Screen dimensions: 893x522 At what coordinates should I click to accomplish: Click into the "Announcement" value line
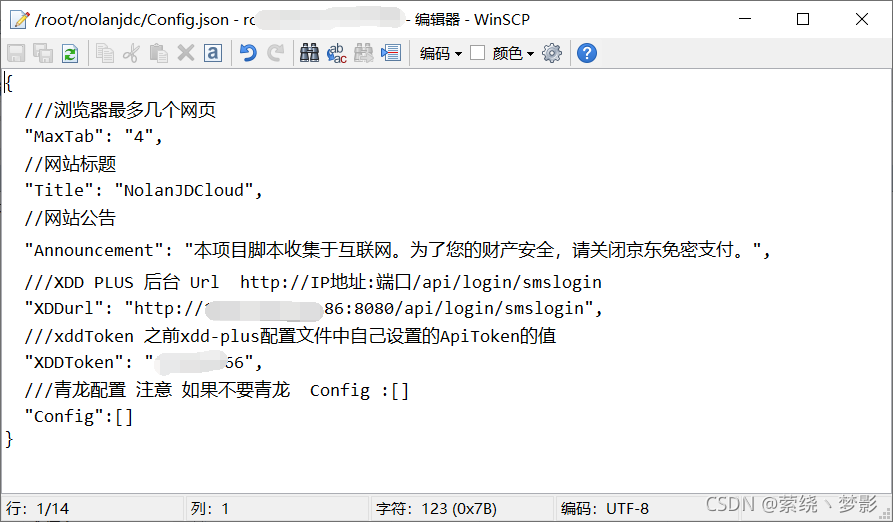(397, 250)
